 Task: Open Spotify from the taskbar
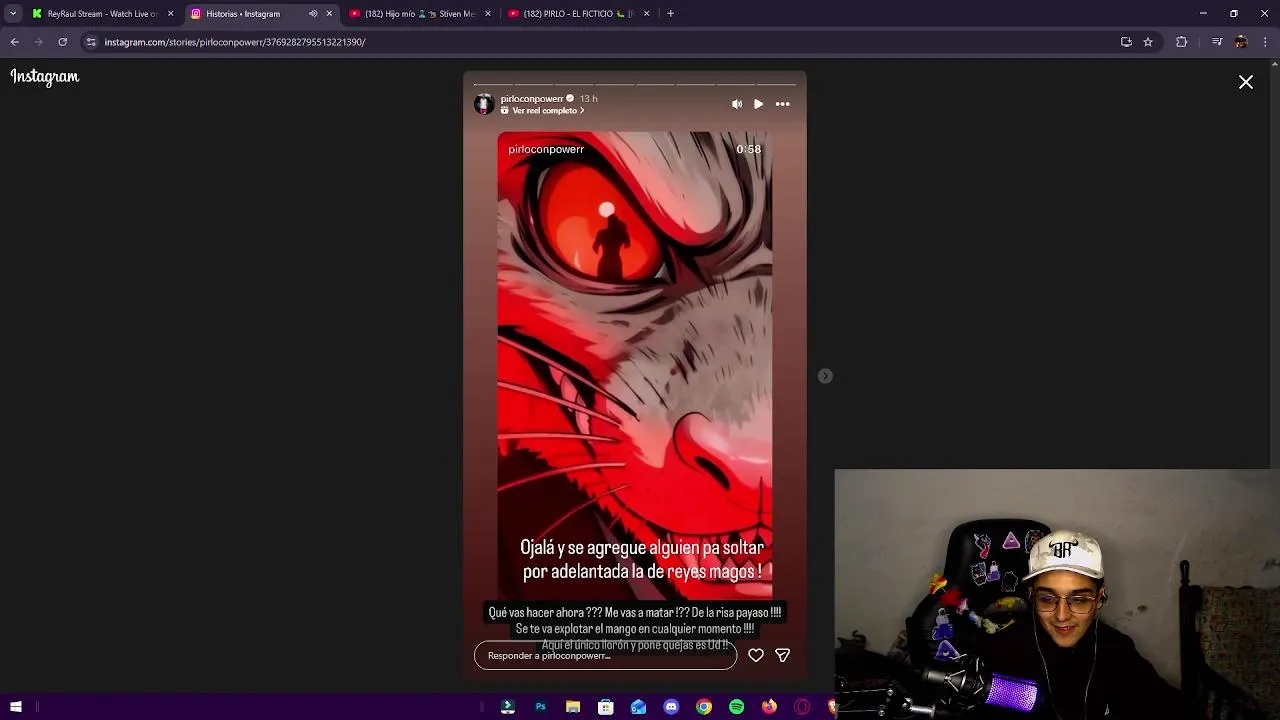(x=737, y=707)
